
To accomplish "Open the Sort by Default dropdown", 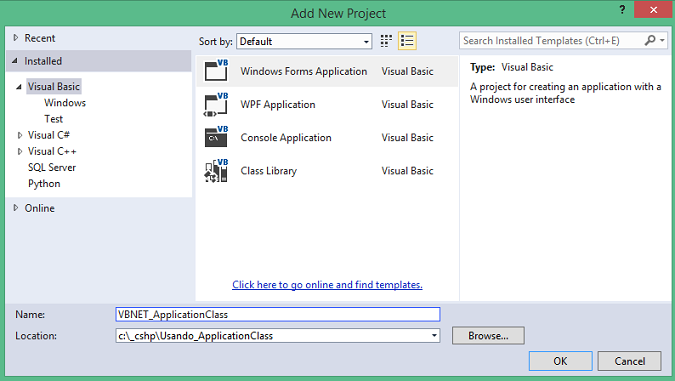I will pyautogui.click(x=304, y=41).
